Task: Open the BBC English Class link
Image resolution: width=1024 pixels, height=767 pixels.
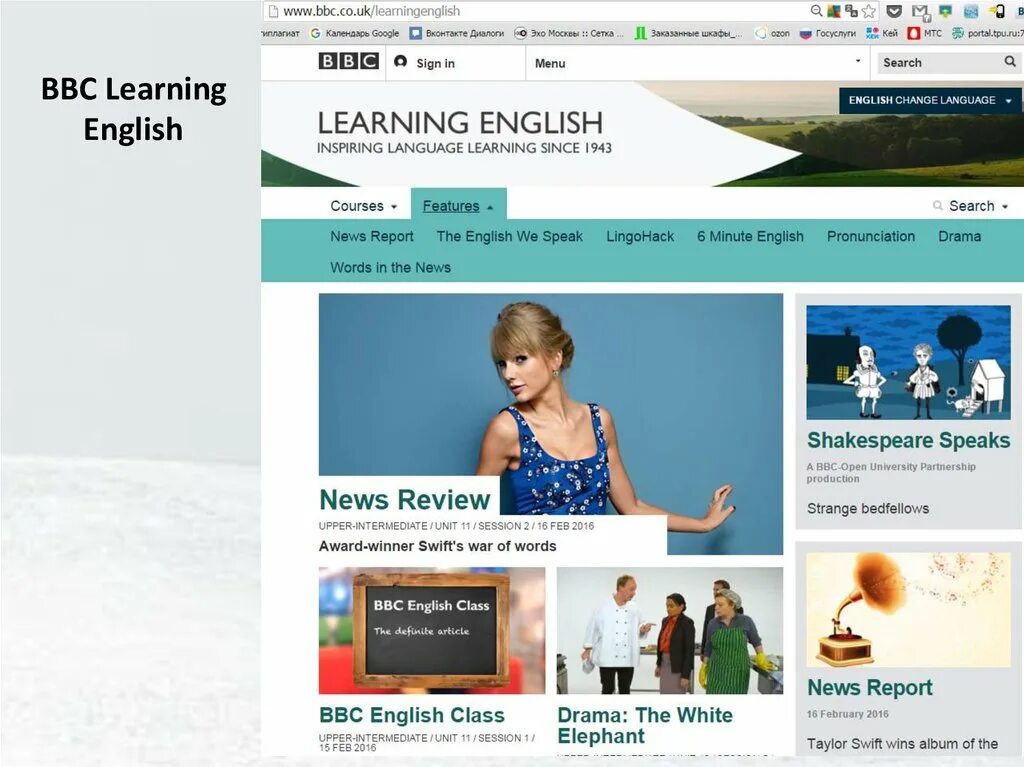Action: coord(411,715)
